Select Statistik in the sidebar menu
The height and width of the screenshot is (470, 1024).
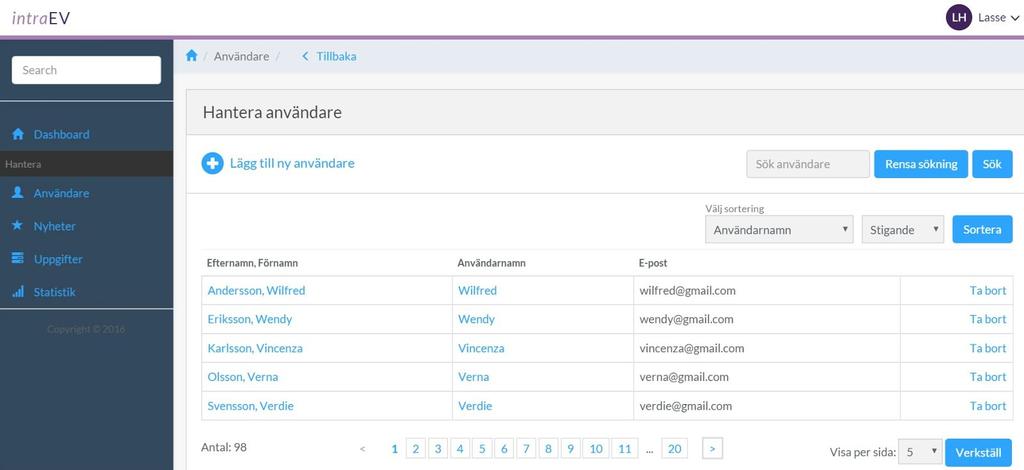55,292
